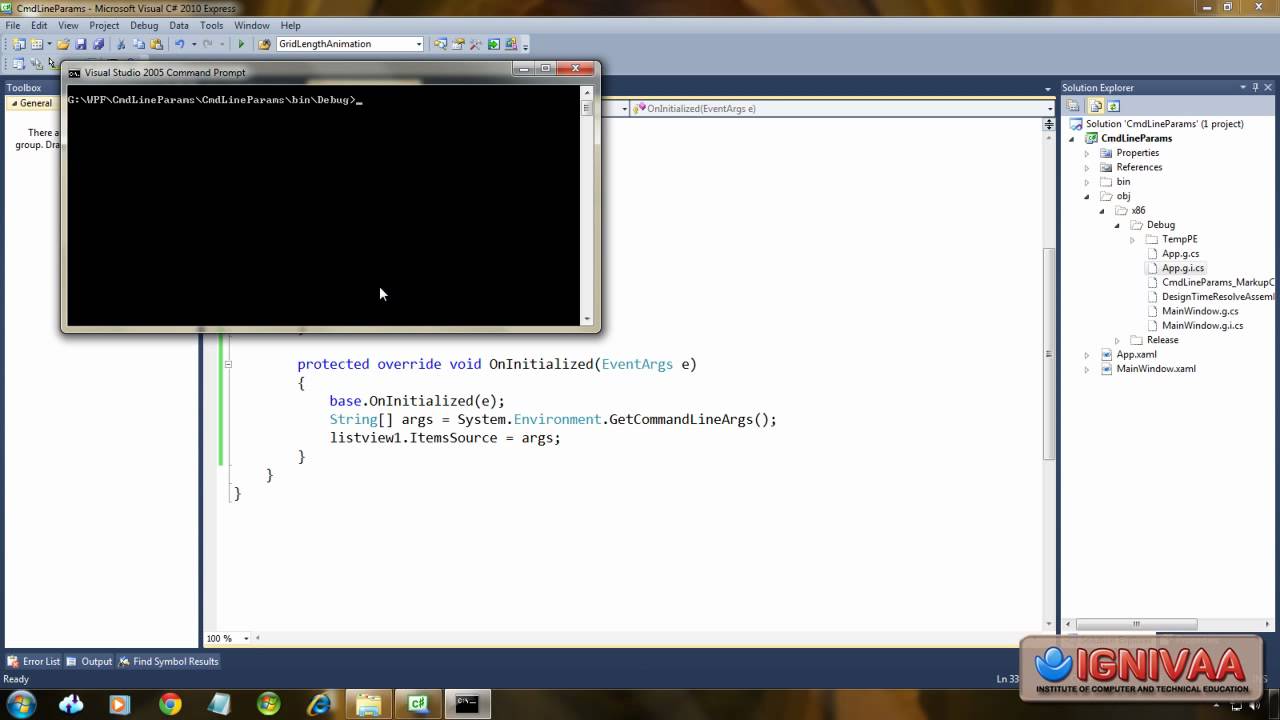
Task: Open the Solution Explorer window position dropdown
Action: point(1242,87)
